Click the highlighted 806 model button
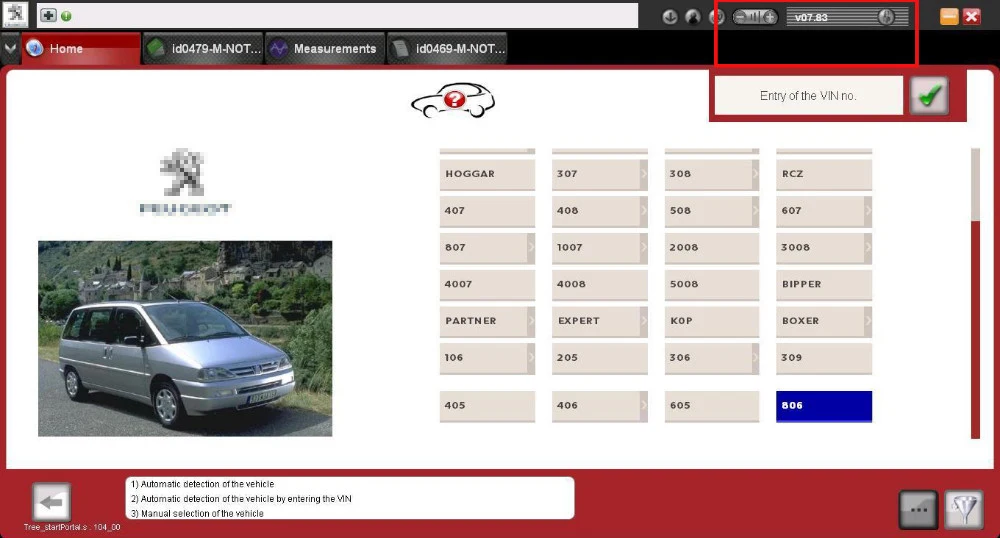This screenshot has height=538, width=1000. [x=824, y=407]
